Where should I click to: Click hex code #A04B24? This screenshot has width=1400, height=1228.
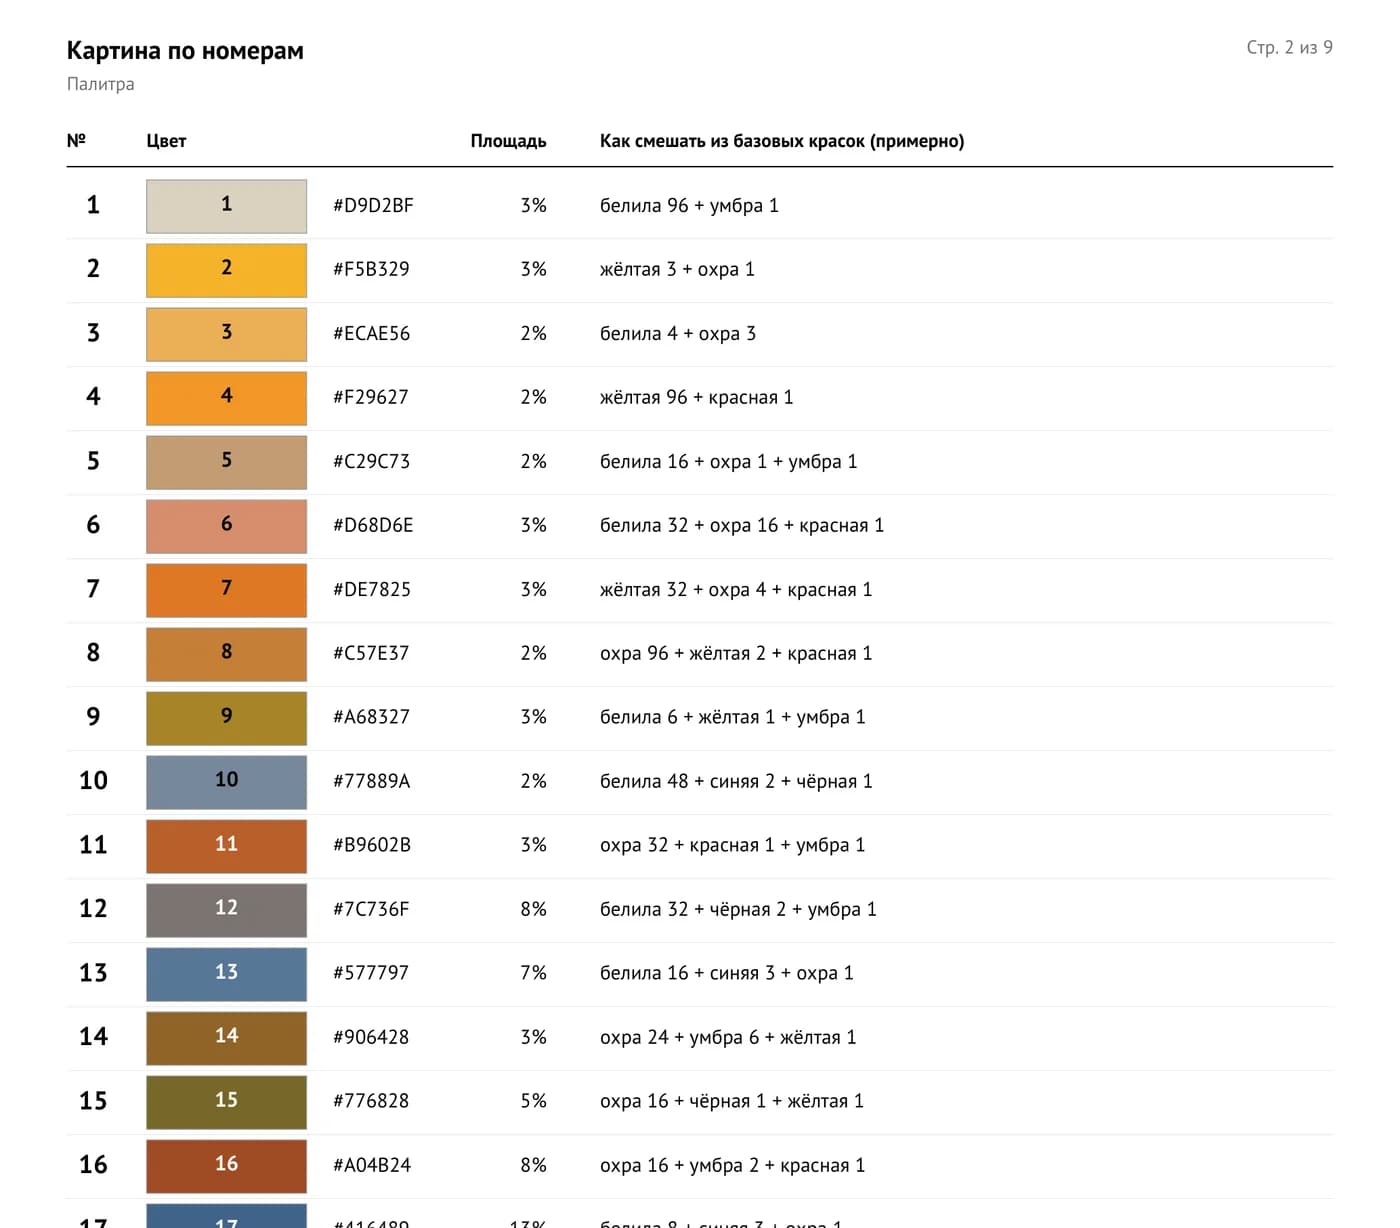372,1165
